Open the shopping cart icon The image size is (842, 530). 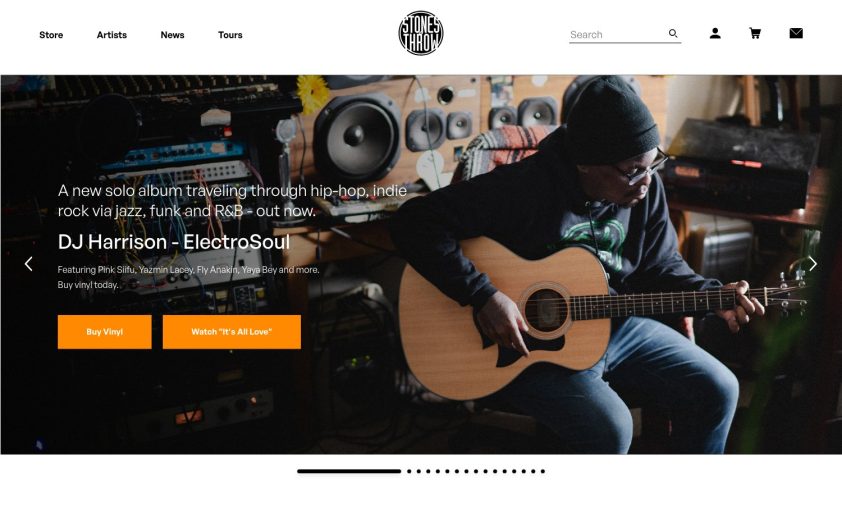pos(755,34)
